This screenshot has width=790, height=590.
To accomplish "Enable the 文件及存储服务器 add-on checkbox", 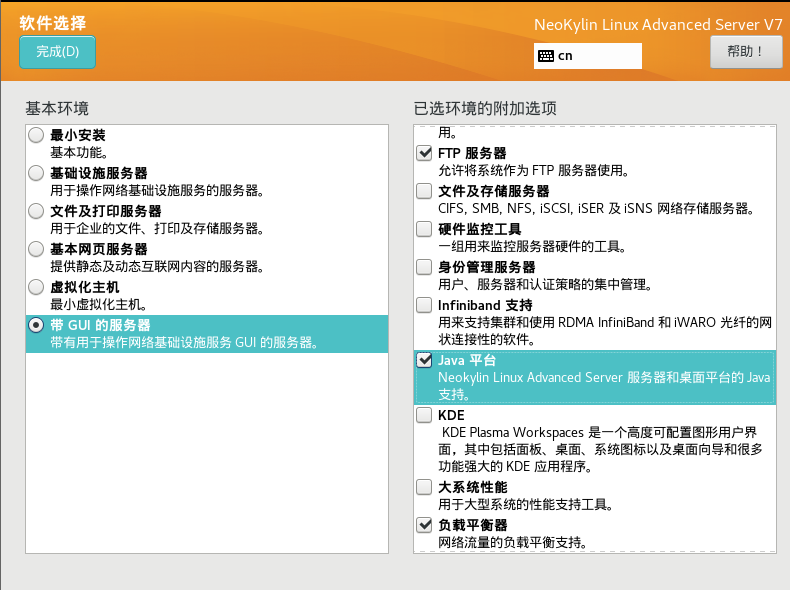I will 424,191.
